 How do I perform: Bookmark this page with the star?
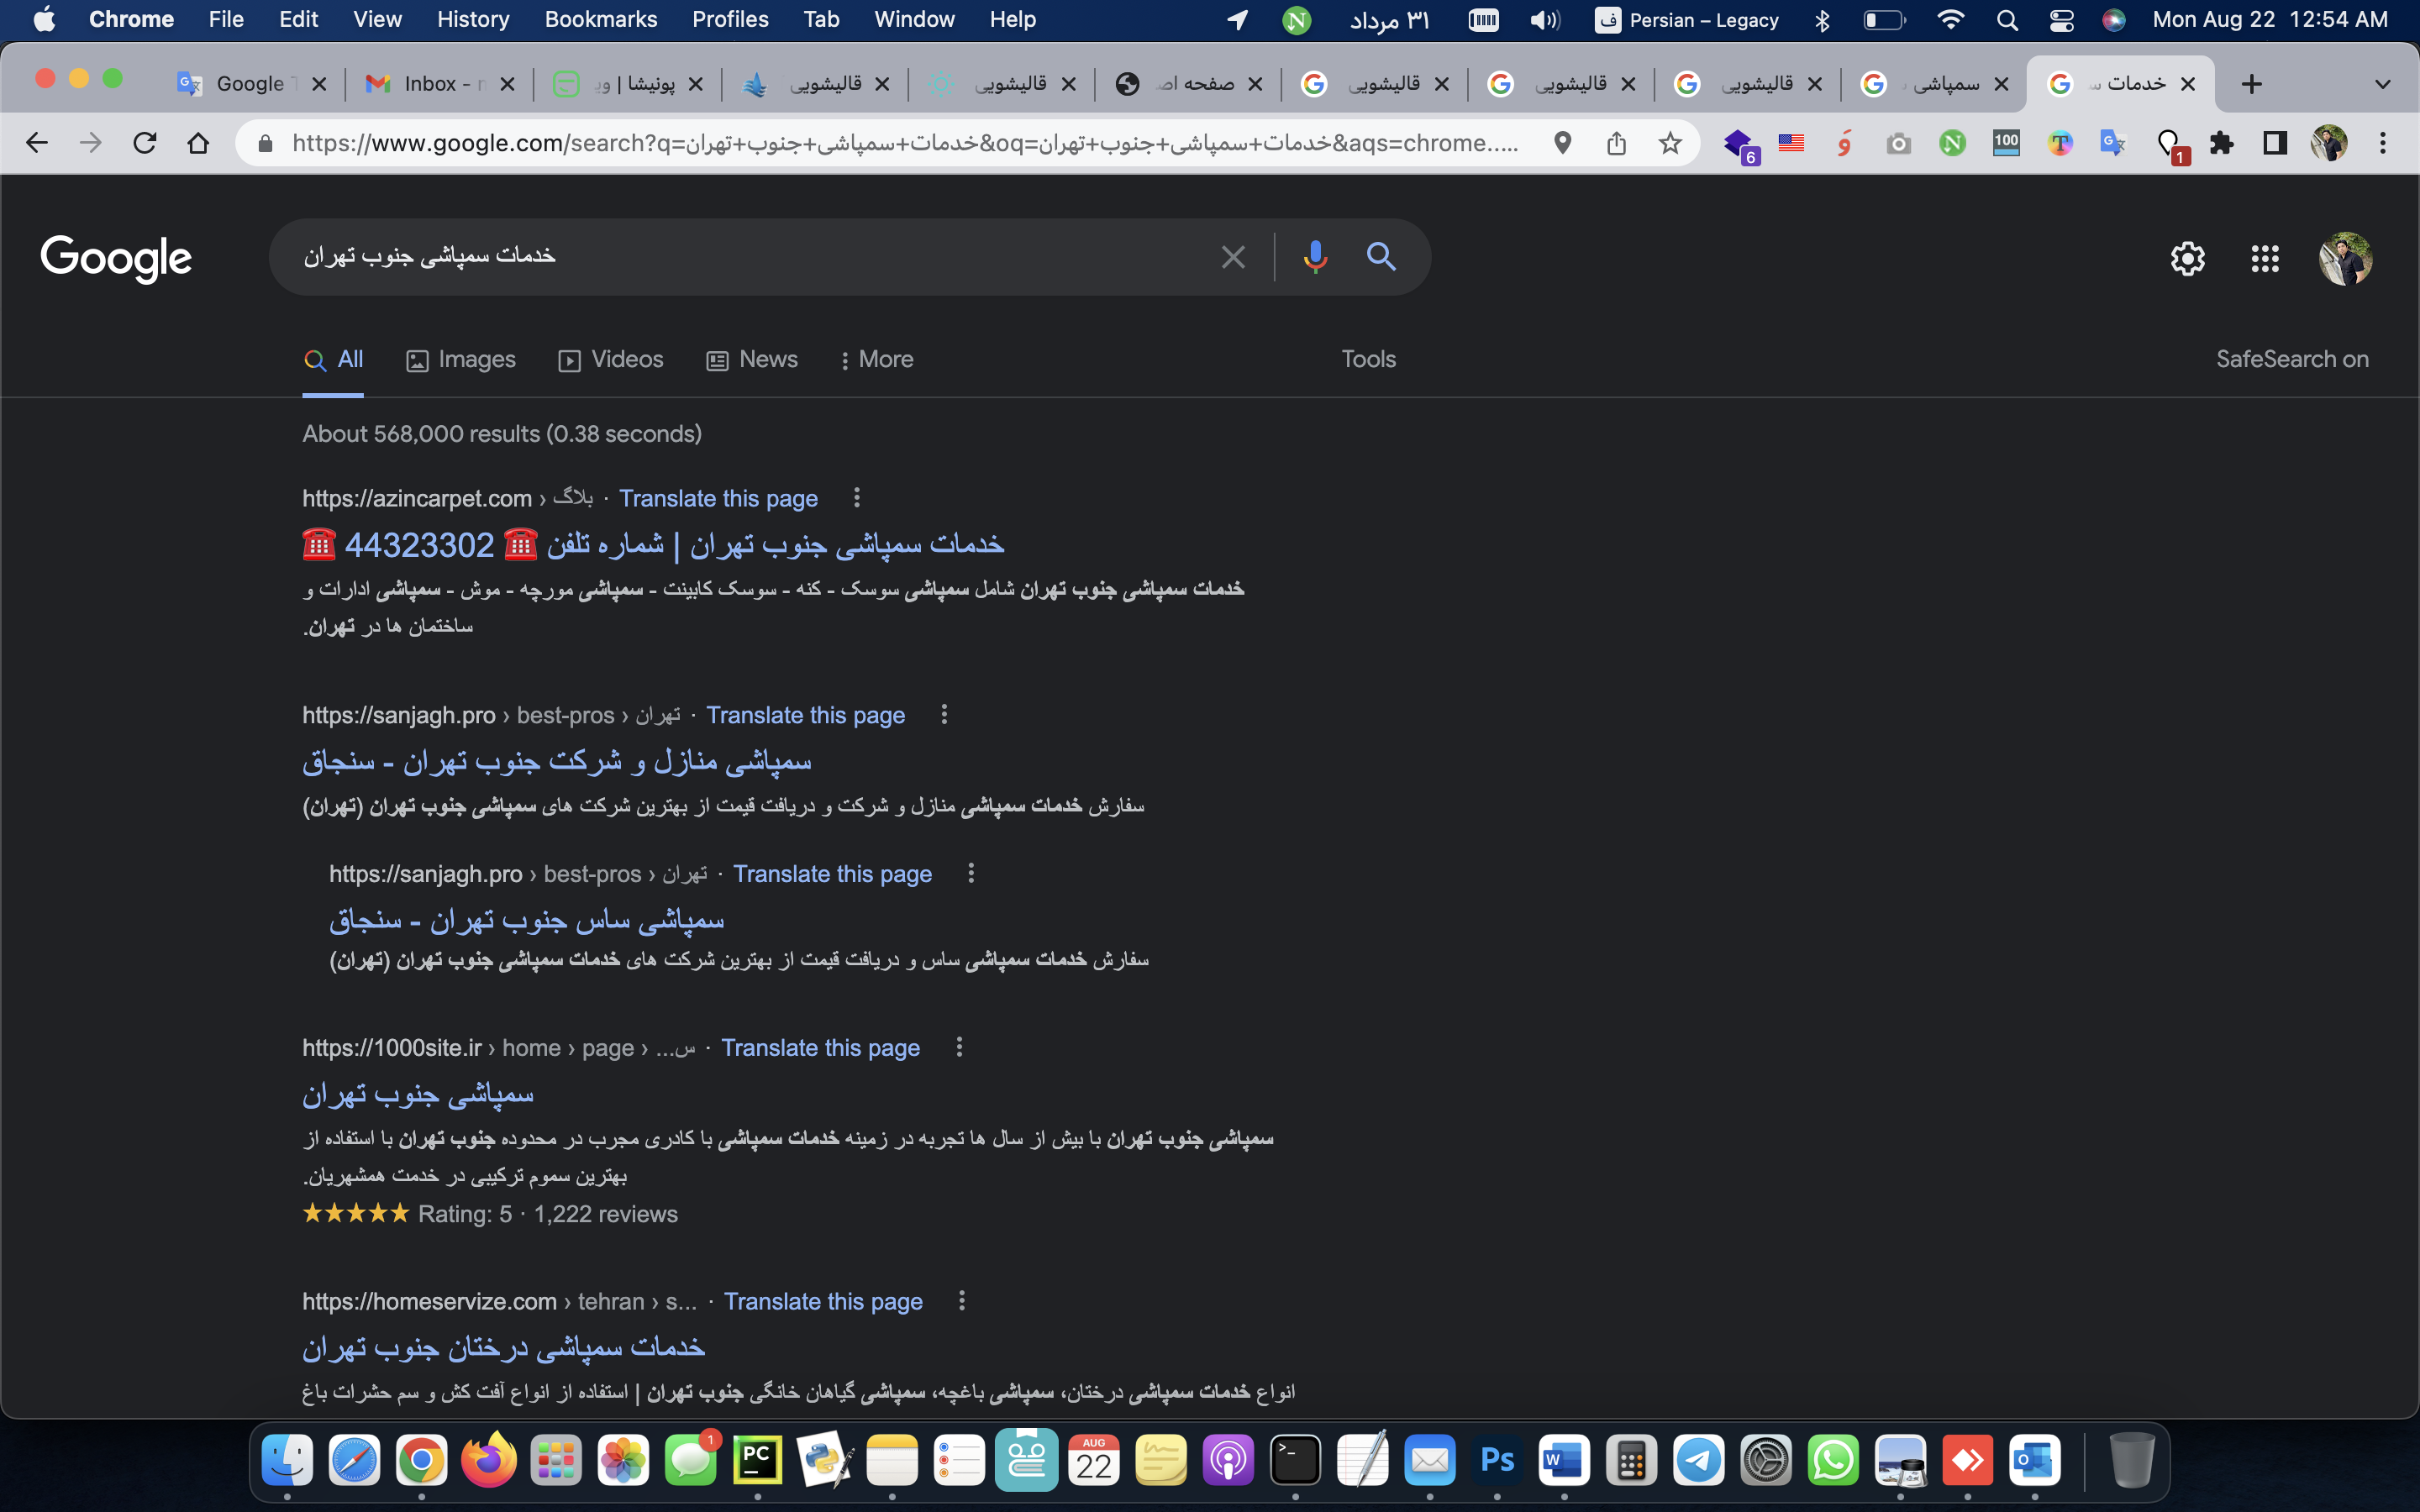point(1669,143)
